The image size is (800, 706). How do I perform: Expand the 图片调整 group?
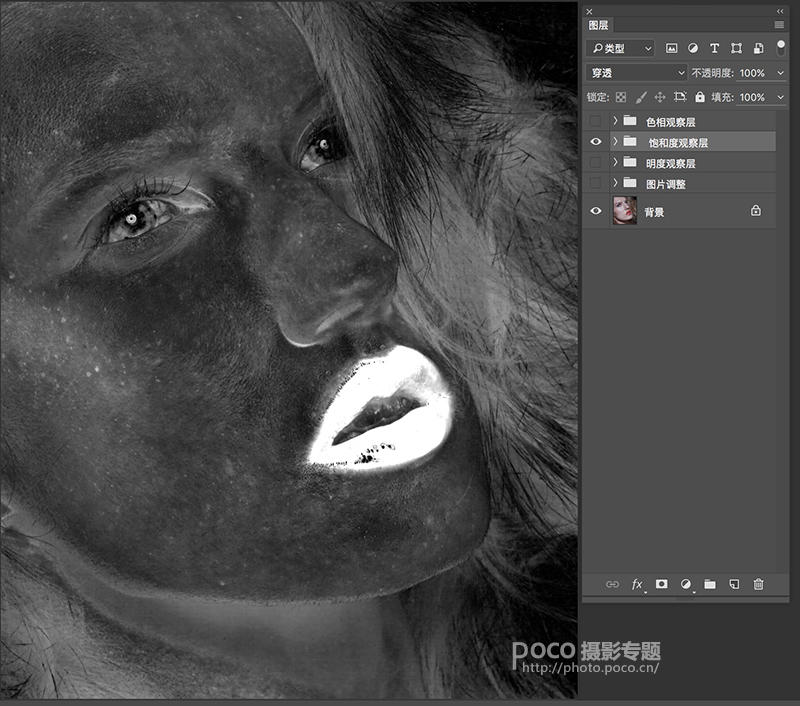point(615,182)
